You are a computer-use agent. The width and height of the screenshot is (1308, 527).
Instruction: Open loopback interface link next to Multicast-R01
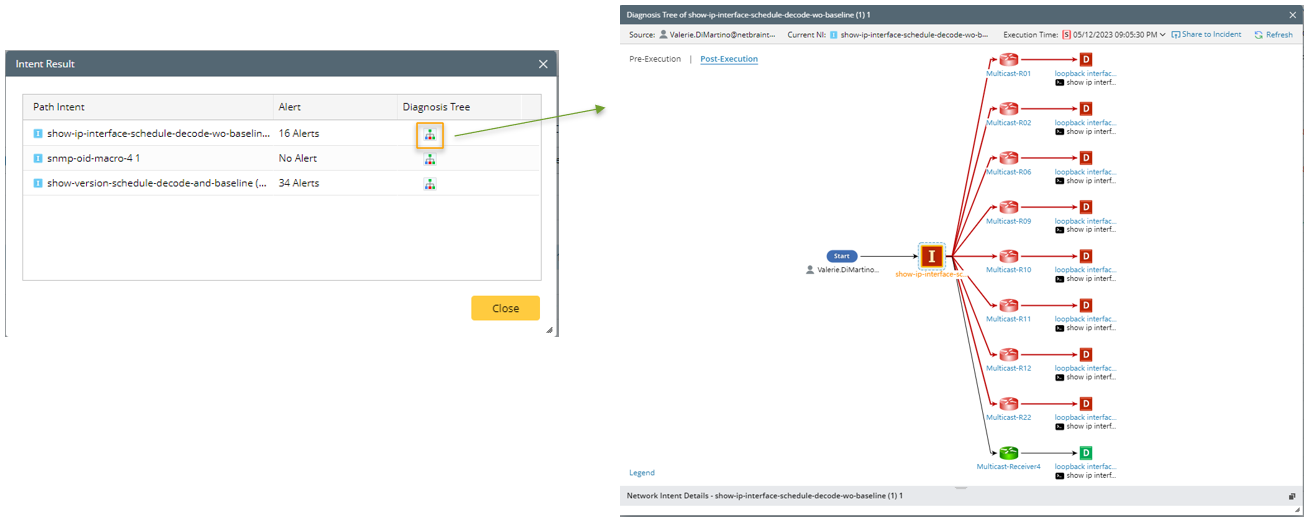pos(1085,73)
